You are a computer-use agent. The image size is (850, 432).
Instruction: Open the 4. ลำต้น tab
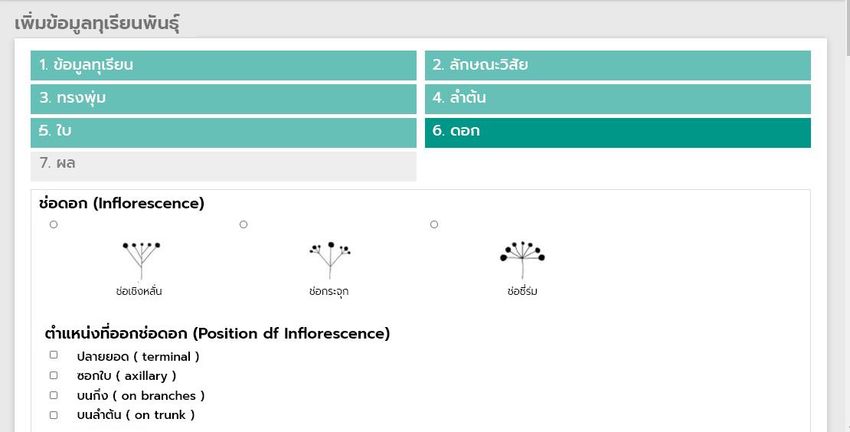(617, 99)
